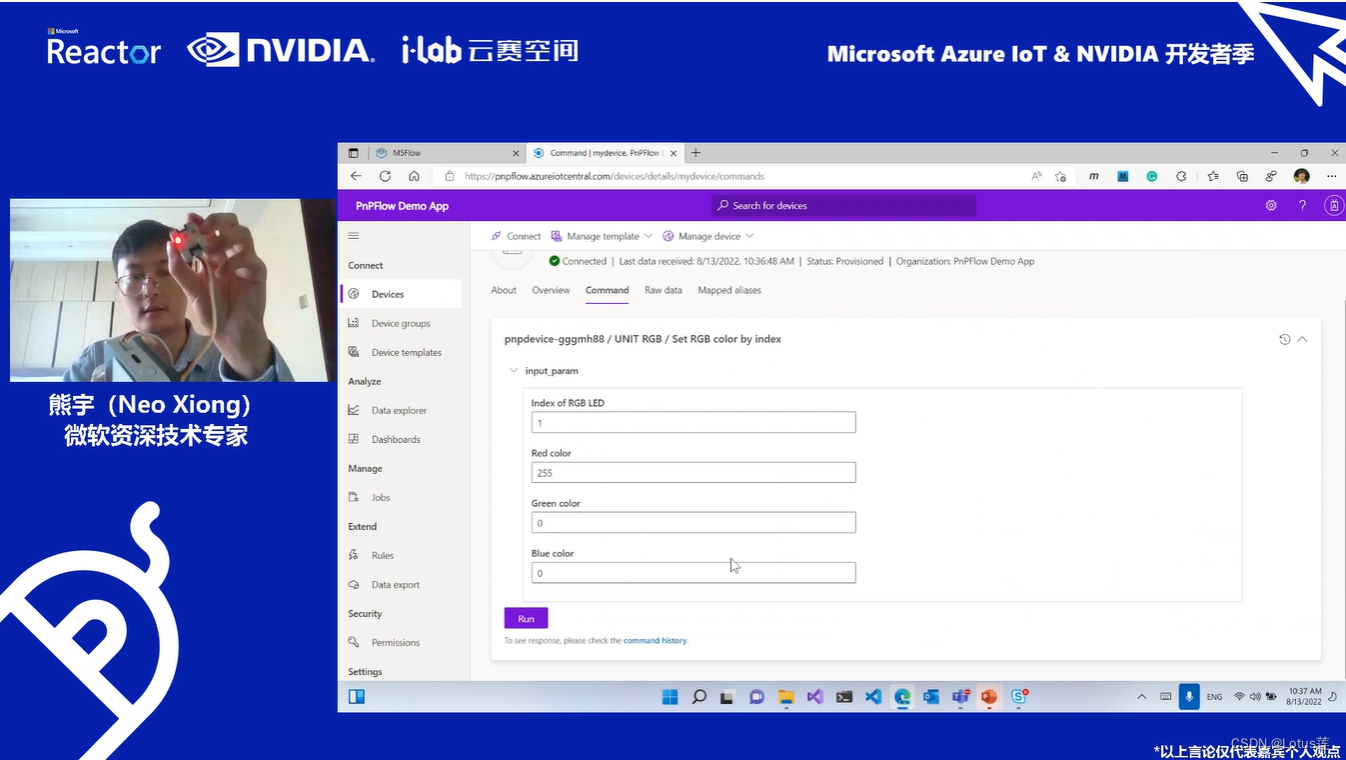The height and width of the screenshot is (760, 1346).
Task: Toggle the hamburger navigation menu
Action: tap(353, 236)
